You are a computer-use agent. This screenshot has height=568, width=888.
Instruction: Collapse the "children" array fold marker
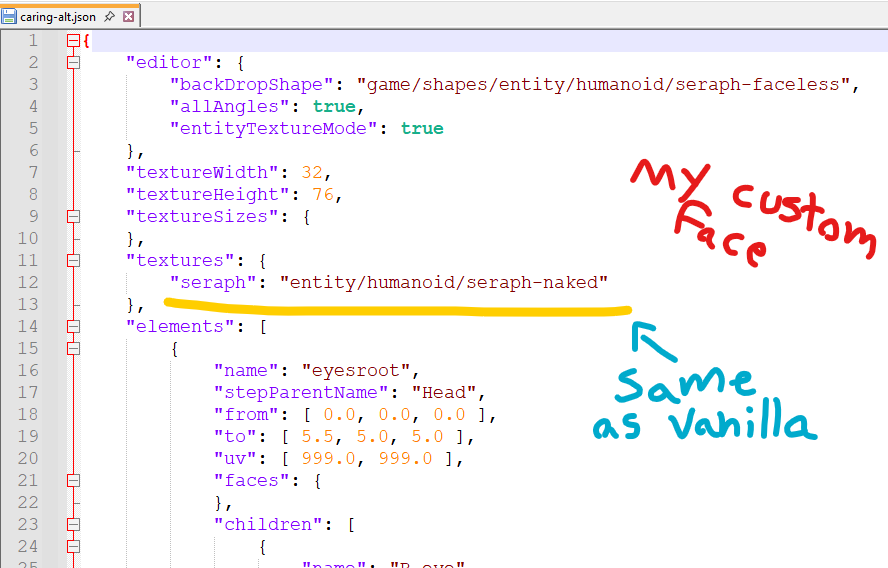coord(72,524)
